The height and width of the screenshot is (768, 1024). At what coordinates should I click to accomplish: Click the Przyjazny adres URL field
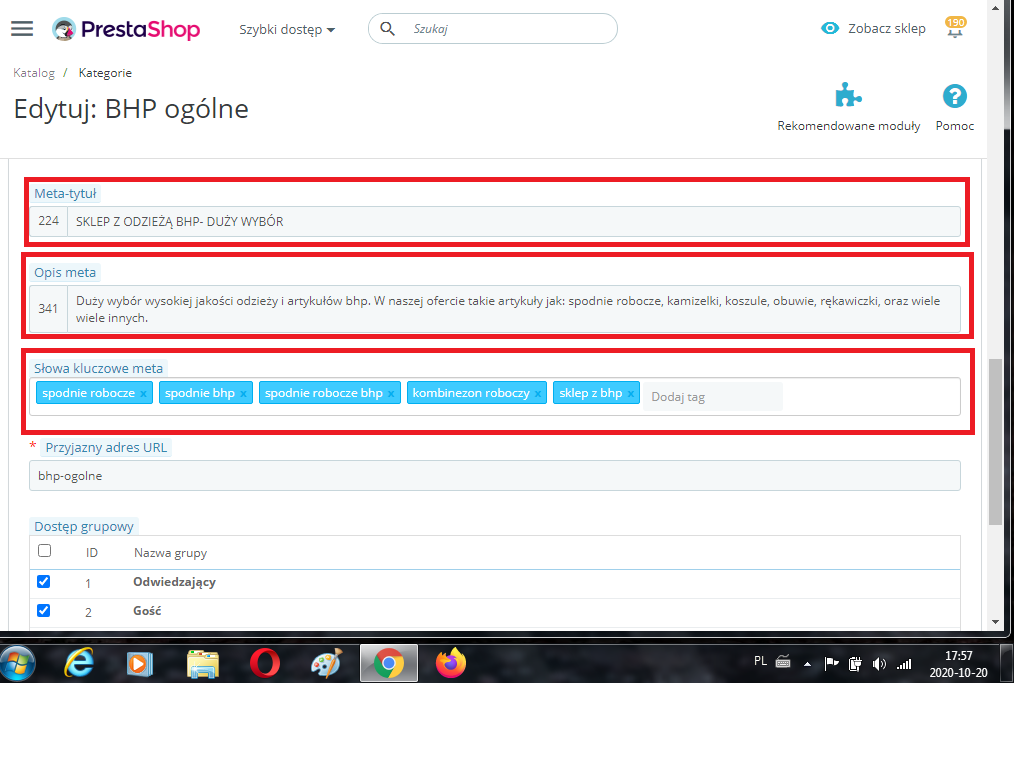click(494, 475)
